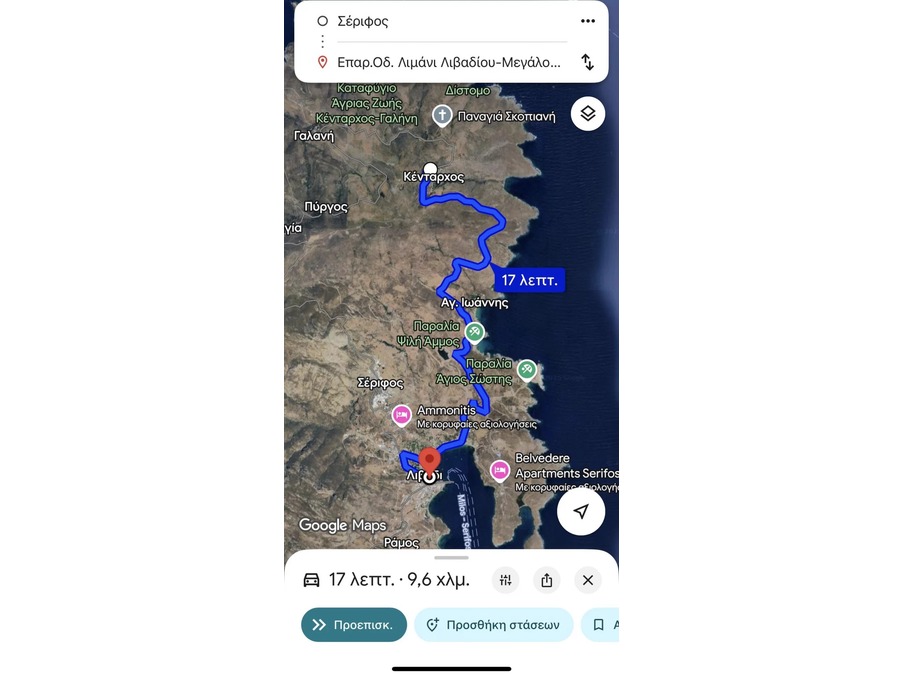Tap the red destination pin at Λιβάδι
The image size is (902, 678).
tap(429, 462)
